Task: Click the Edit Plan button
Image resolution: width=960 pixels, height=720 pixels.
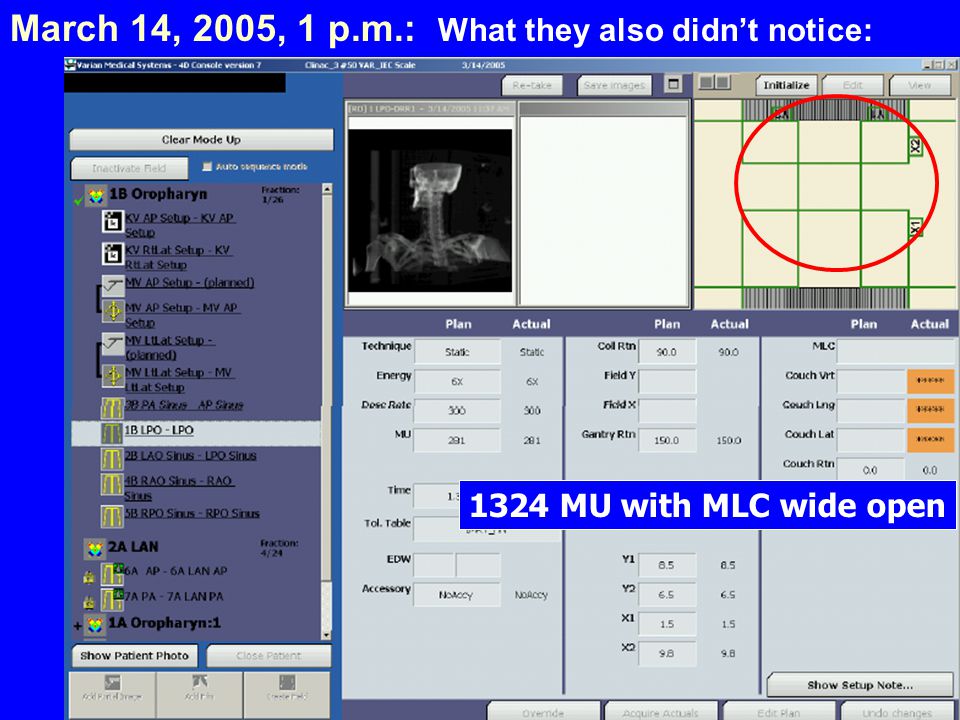Action: 778,712
